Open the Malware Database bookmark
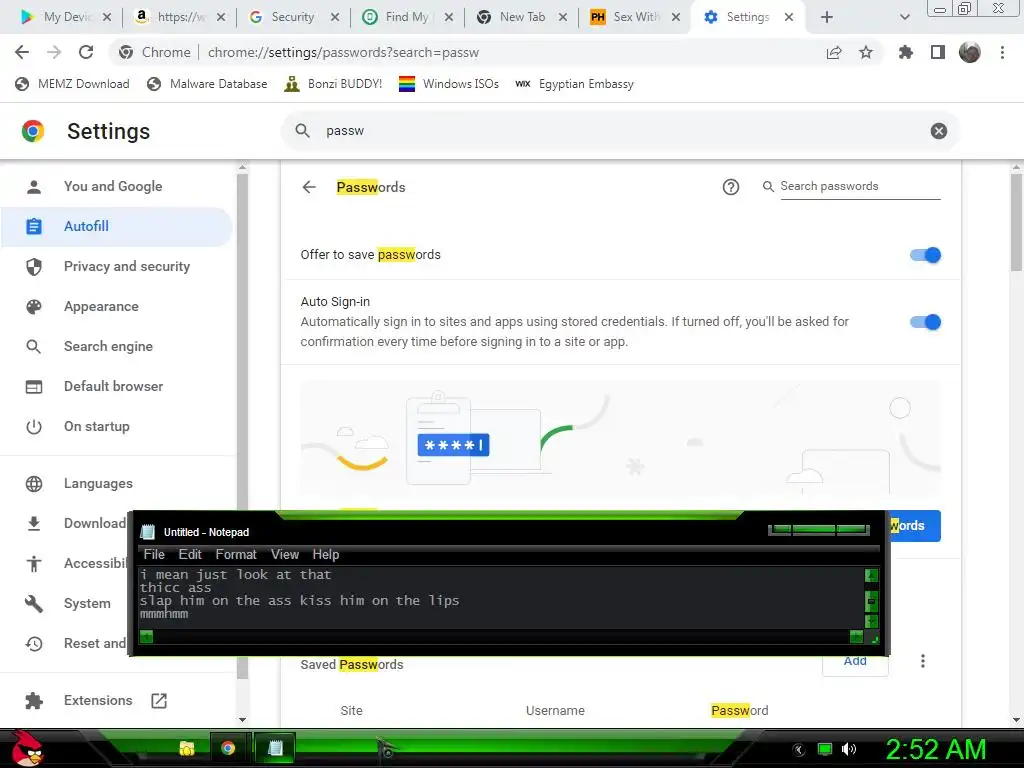 point(207,84)
